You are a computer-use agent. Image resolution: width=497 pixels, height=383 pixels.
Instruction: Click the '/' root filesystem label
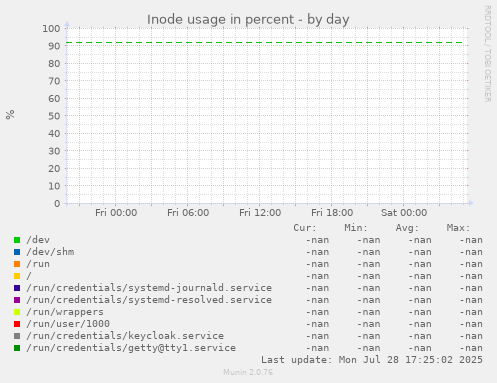coord(29,276)
